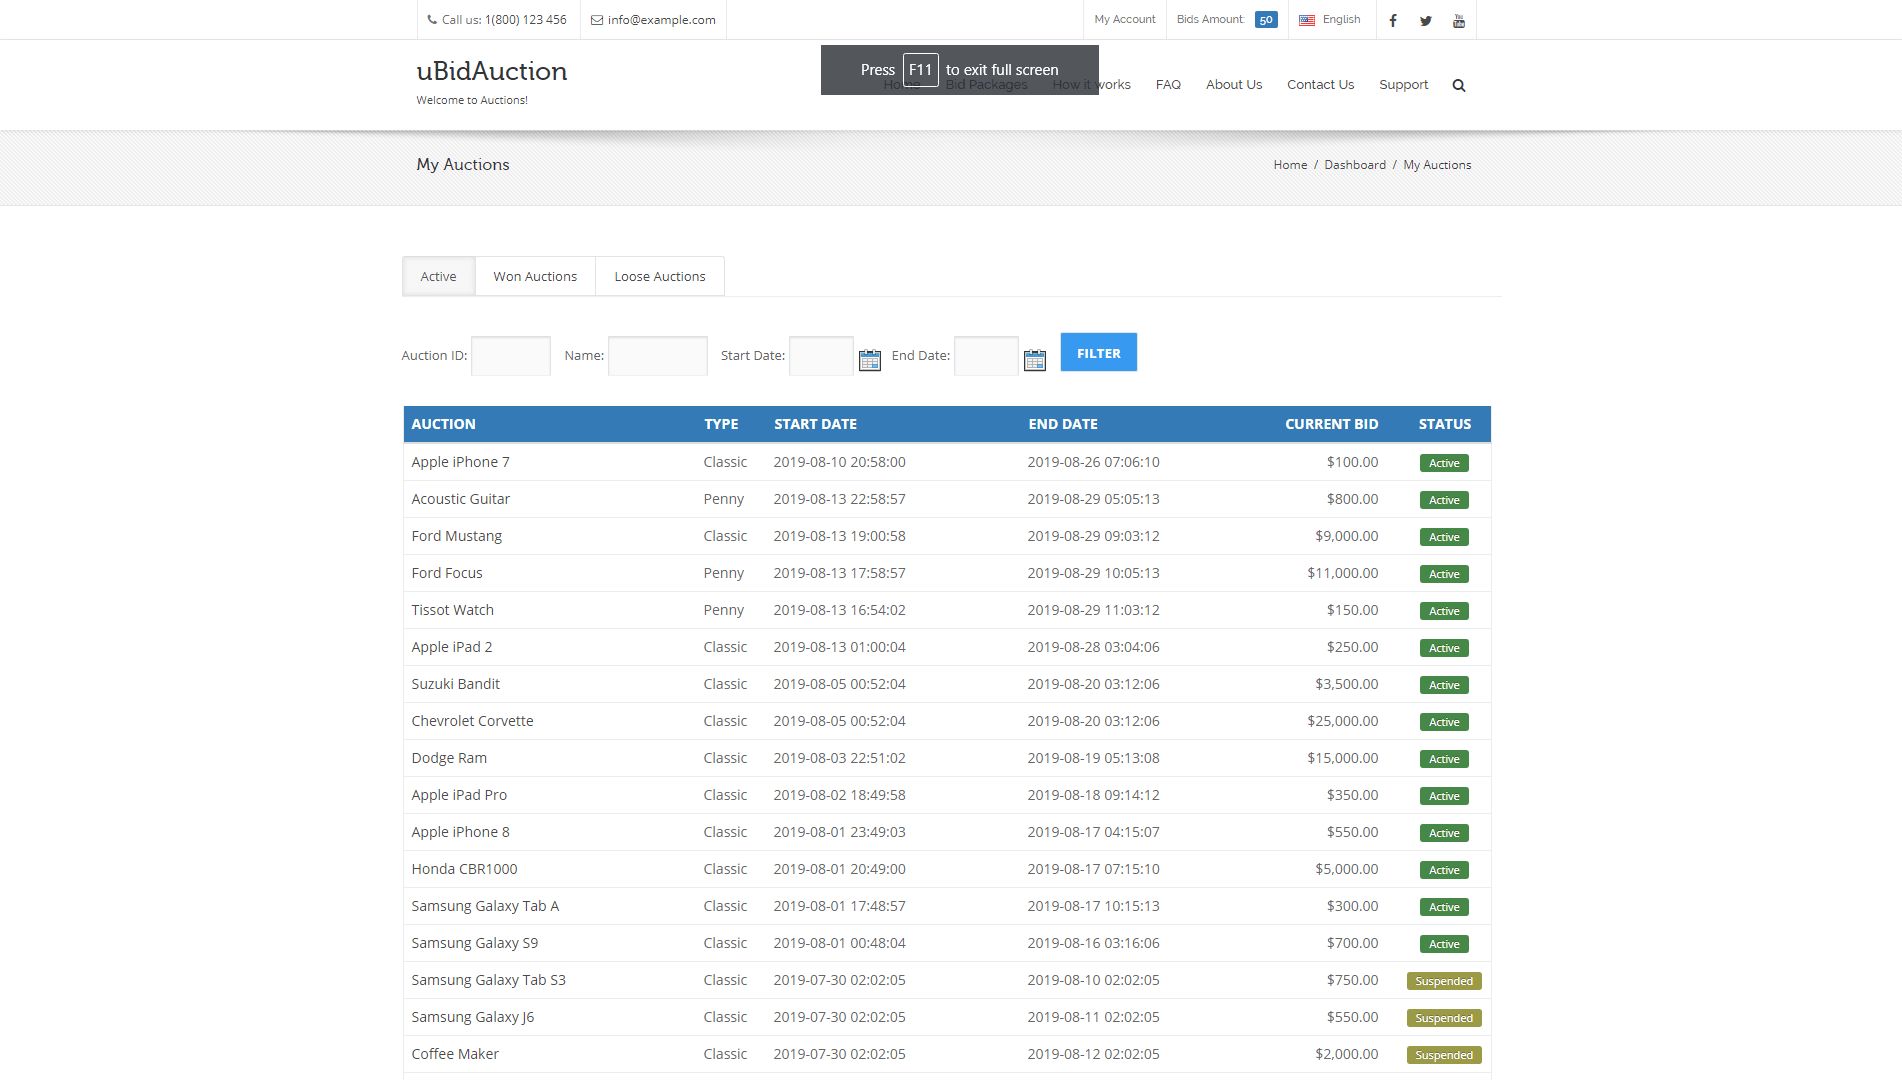The width and height of the screenshot is (1902, 1080).
Task: Focus the Name filter input
Action: coord(657,356)
